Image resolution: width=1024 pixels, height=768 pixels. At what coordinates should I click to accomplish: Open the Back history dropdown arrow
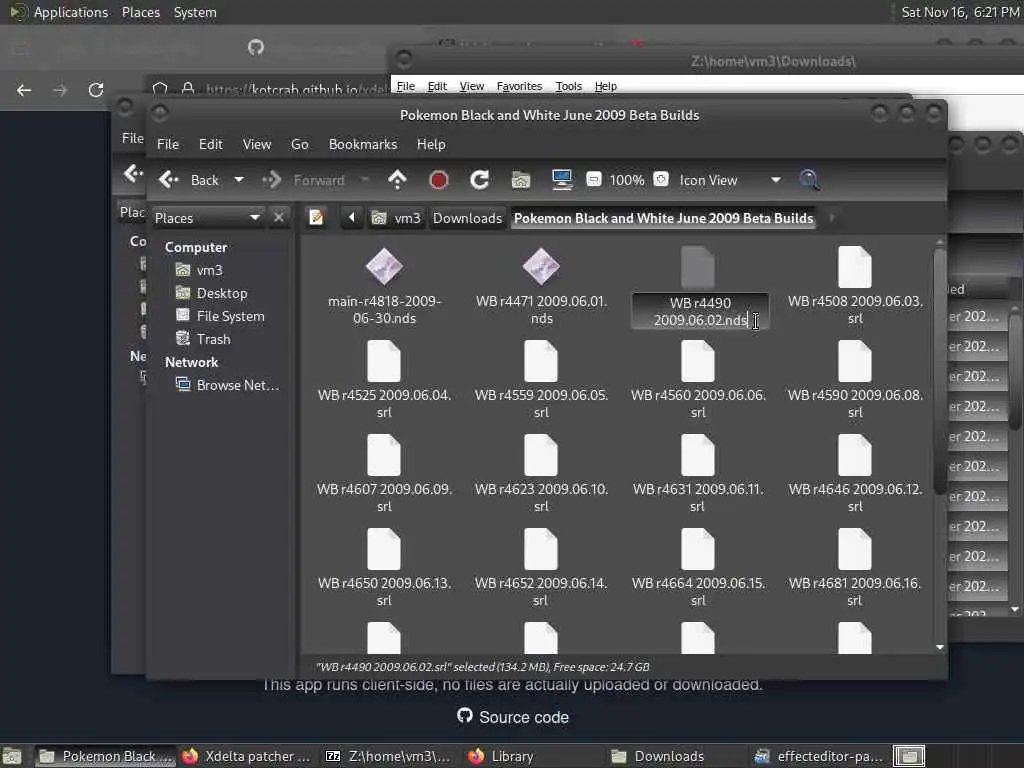239,180
